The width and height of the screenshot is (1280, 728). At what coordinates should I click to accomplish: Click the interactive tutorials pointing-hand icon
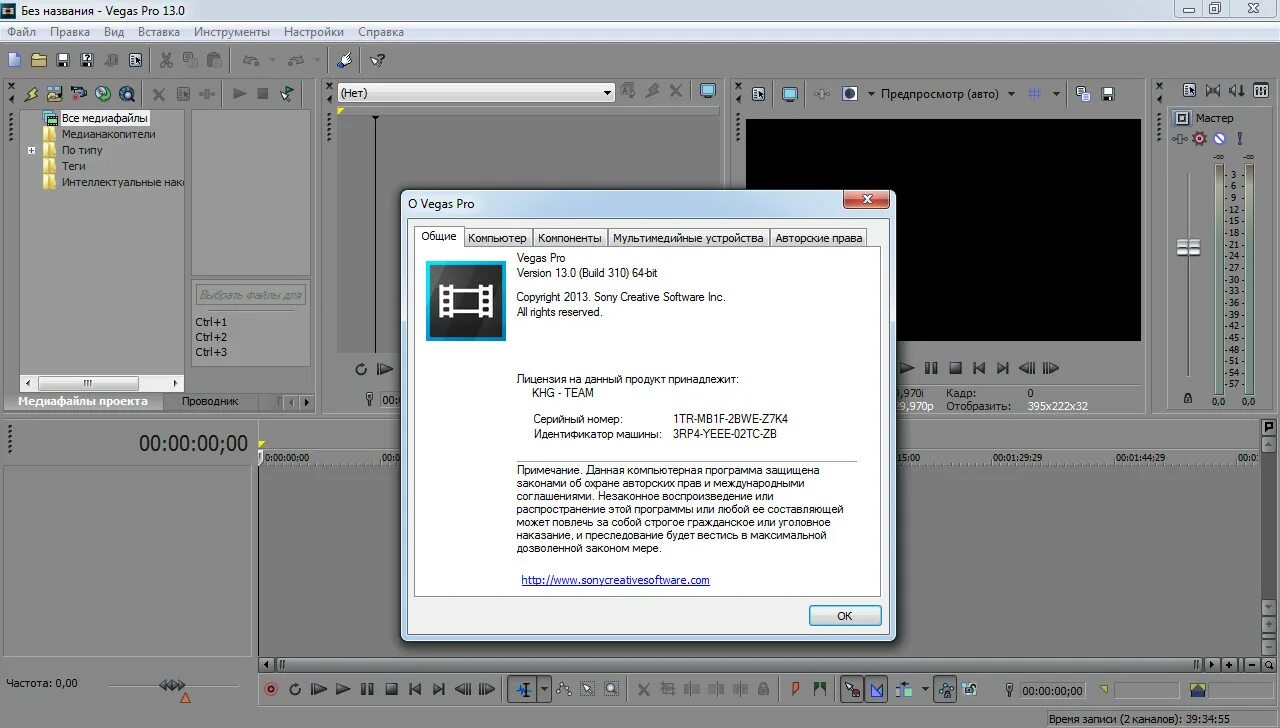coord(345,60)
